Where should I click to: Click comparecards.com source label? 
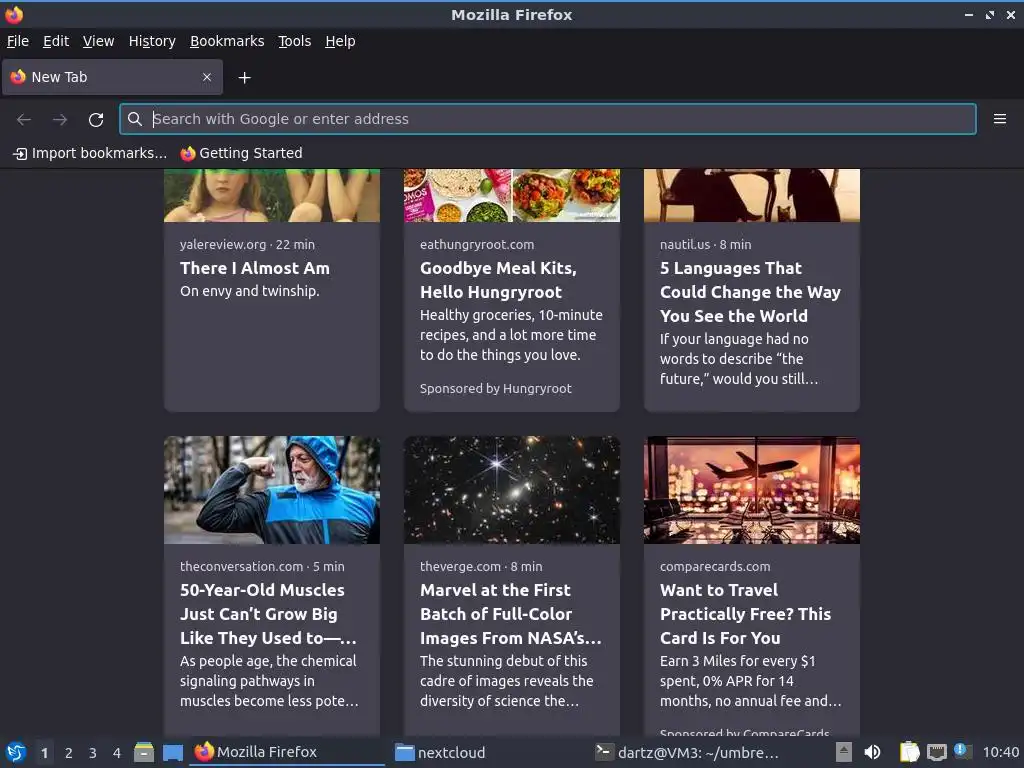[x=715, y=567]
